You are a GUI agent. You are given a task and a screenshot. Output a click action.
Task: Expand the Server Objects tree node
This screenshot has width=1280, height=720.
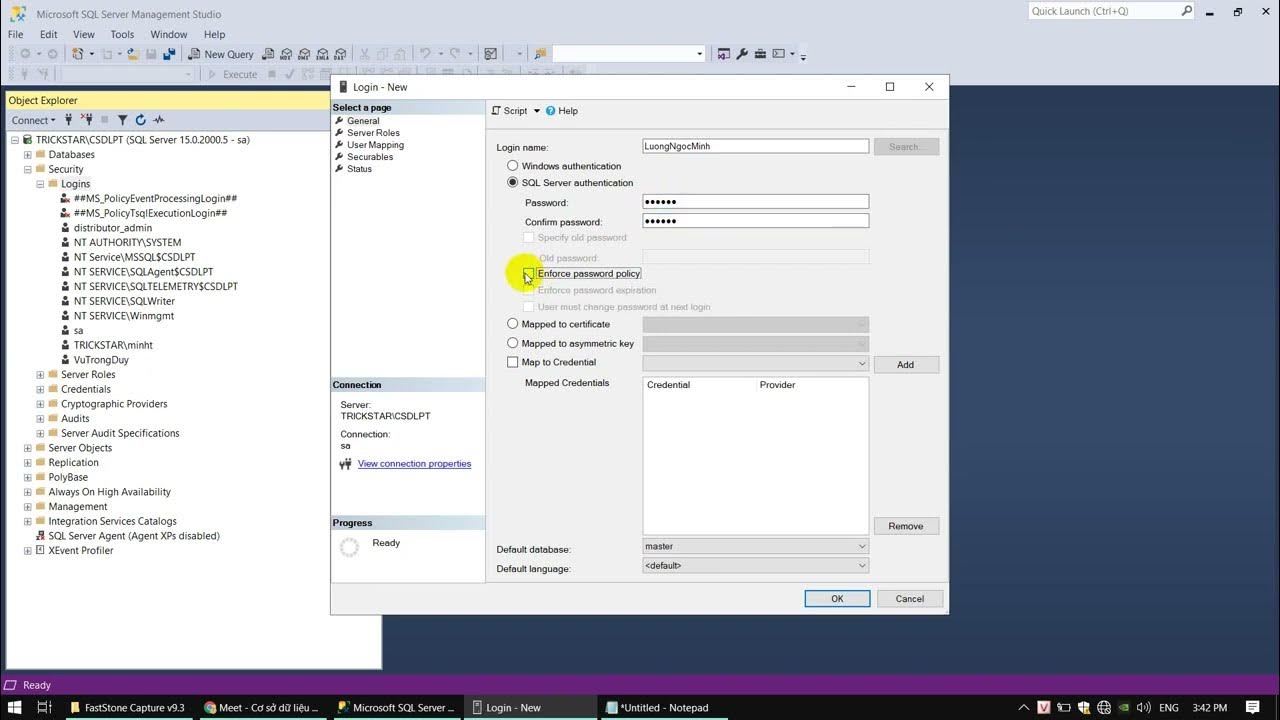(28, 448)
